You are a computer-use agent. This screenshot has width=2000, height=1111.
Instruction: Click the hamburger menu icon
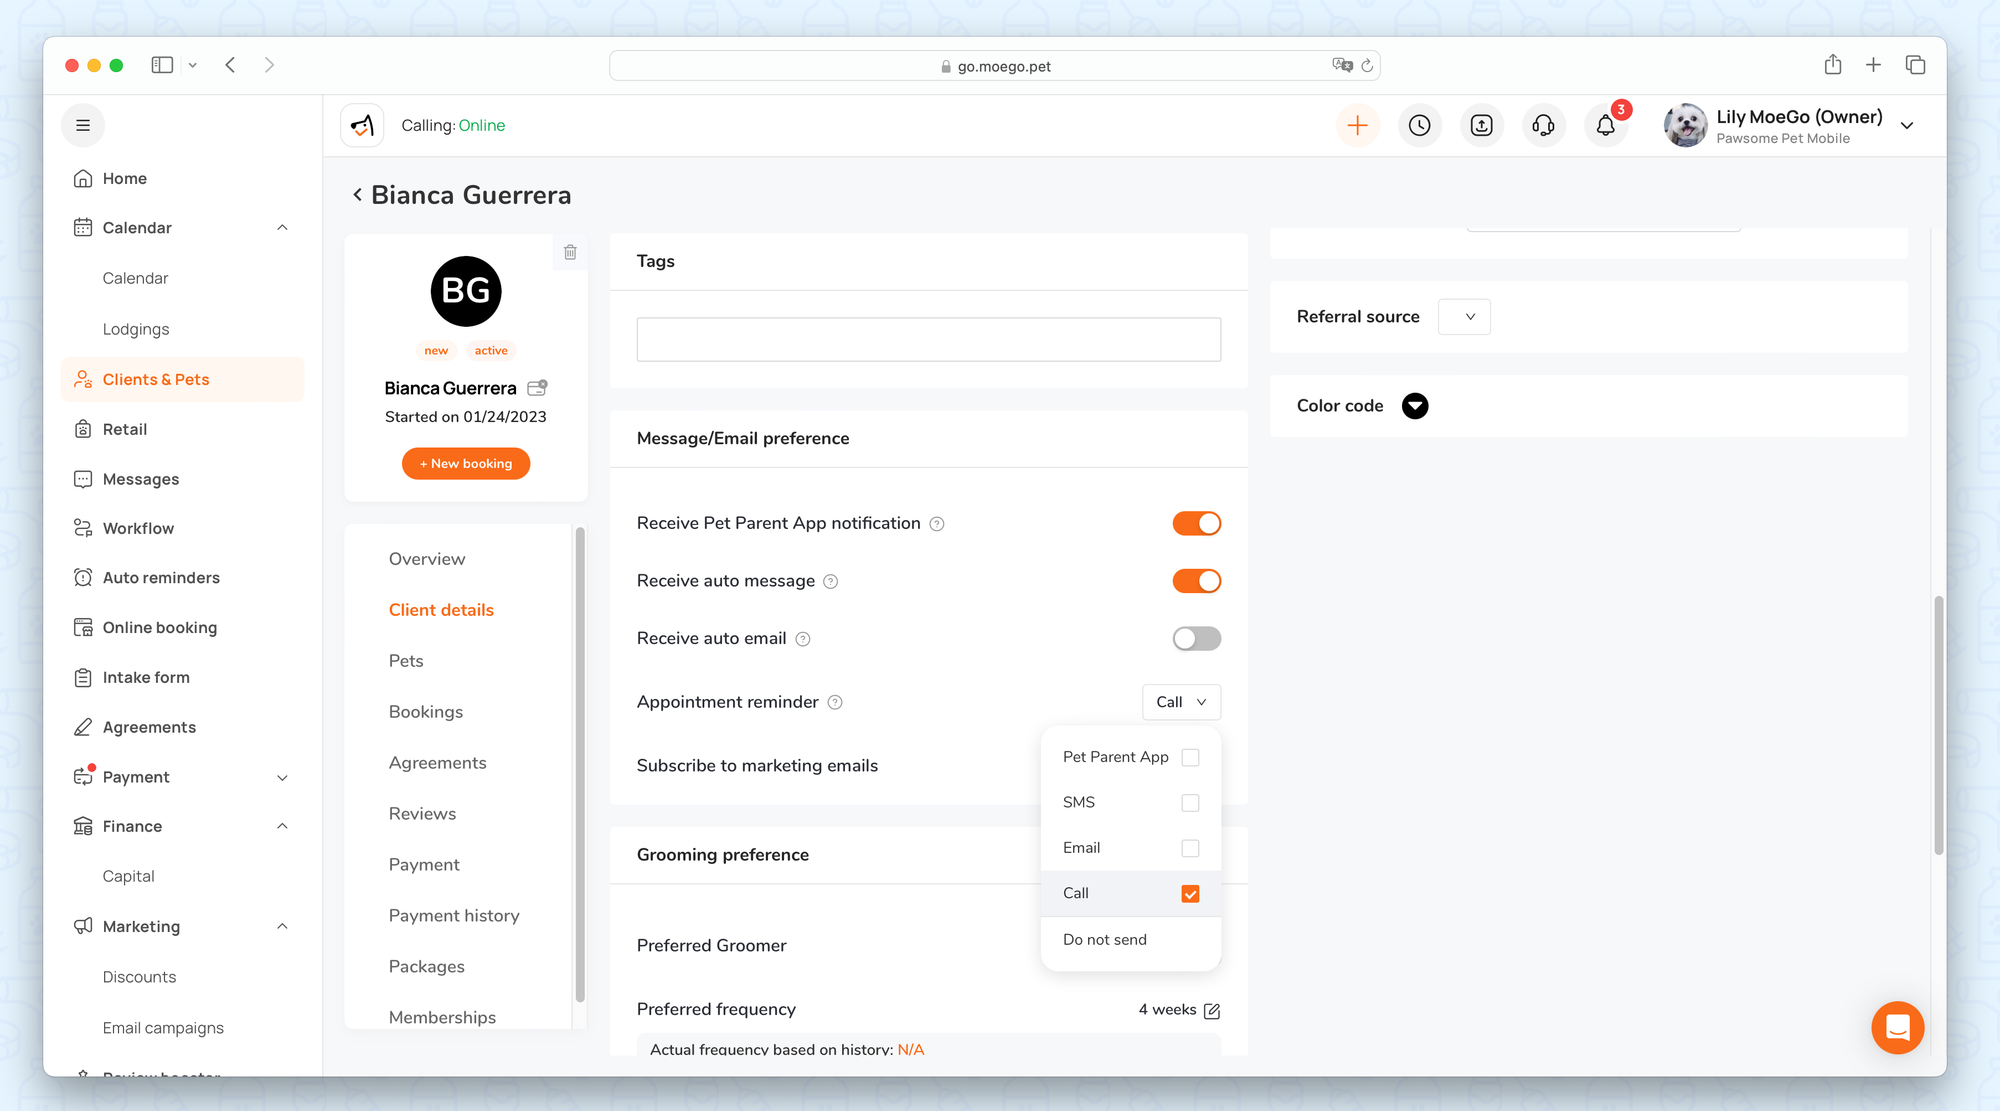tap(83, 126)
